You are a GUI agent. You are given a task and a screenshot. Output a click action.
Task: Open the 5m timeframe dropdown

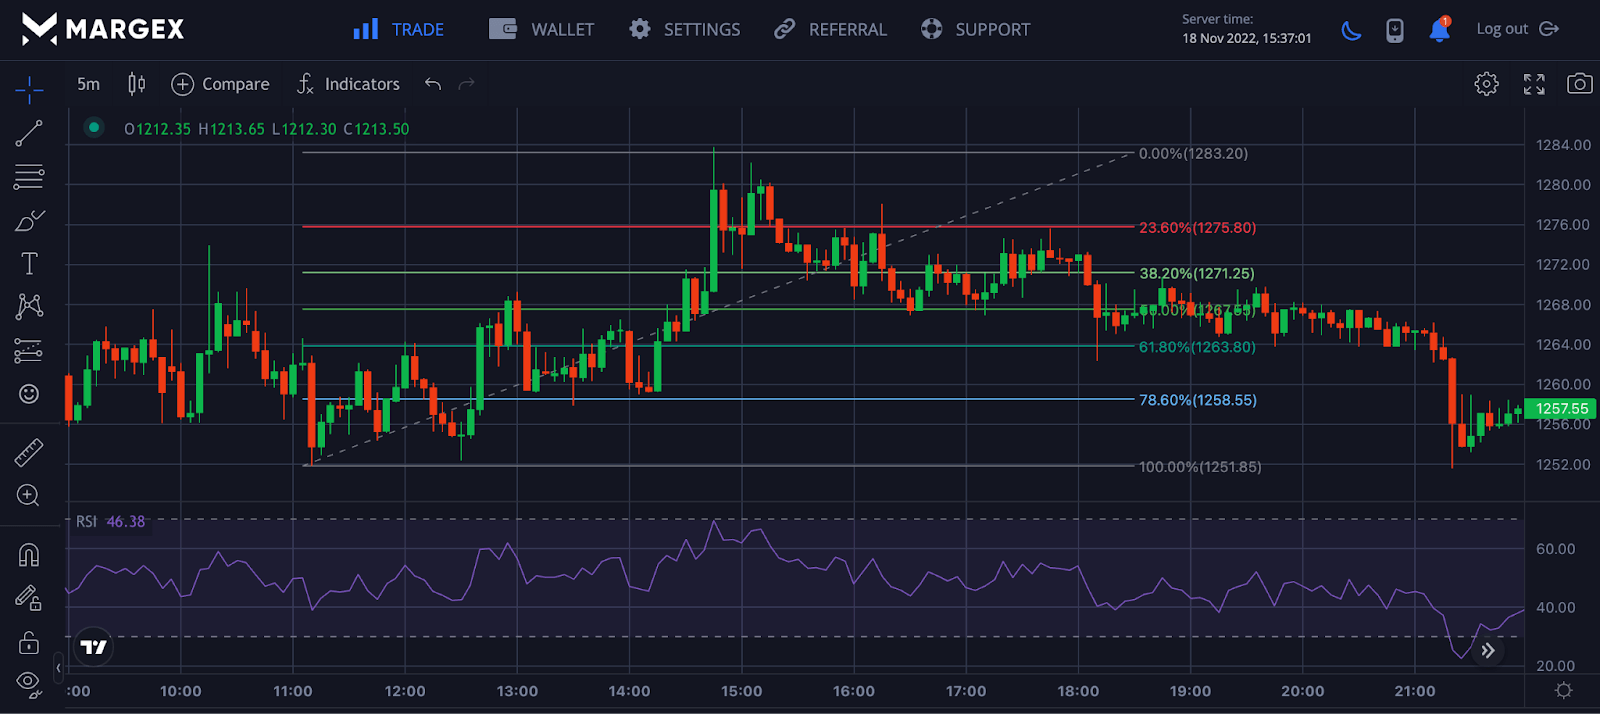[x=88, y=84]
